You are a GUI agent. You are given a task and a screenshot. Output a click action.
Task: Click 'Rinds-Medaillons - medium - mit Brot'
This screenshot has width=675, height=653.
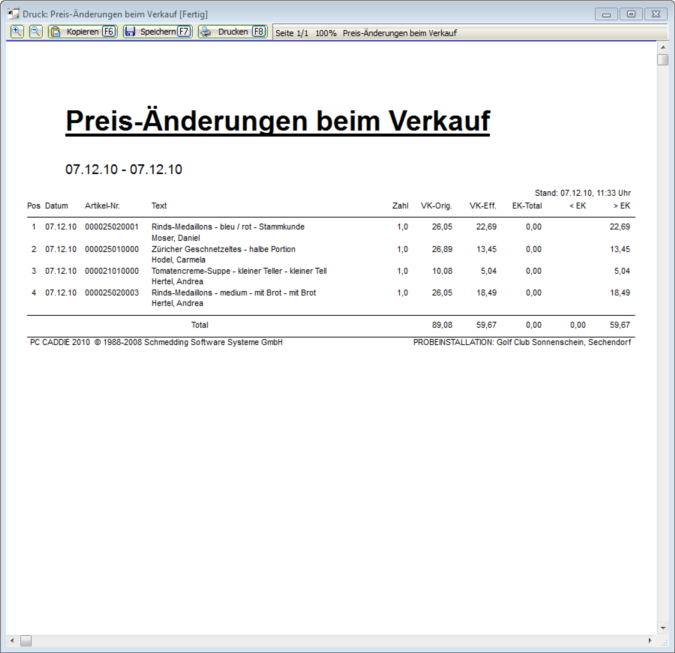click(x=234, y=293)
